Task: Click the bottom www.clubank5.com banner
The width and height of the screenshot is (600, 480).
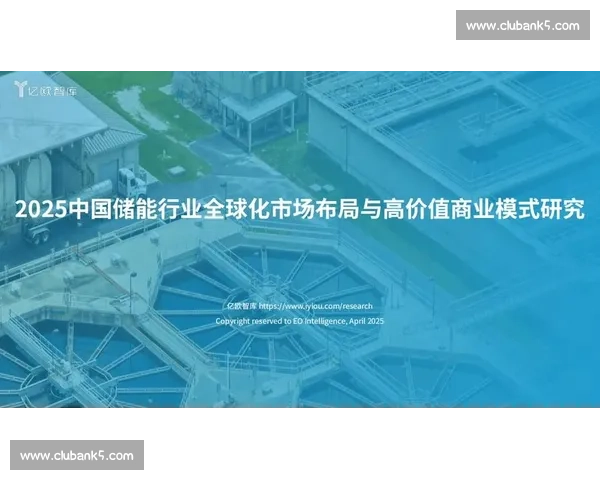Action: point(77,455)
